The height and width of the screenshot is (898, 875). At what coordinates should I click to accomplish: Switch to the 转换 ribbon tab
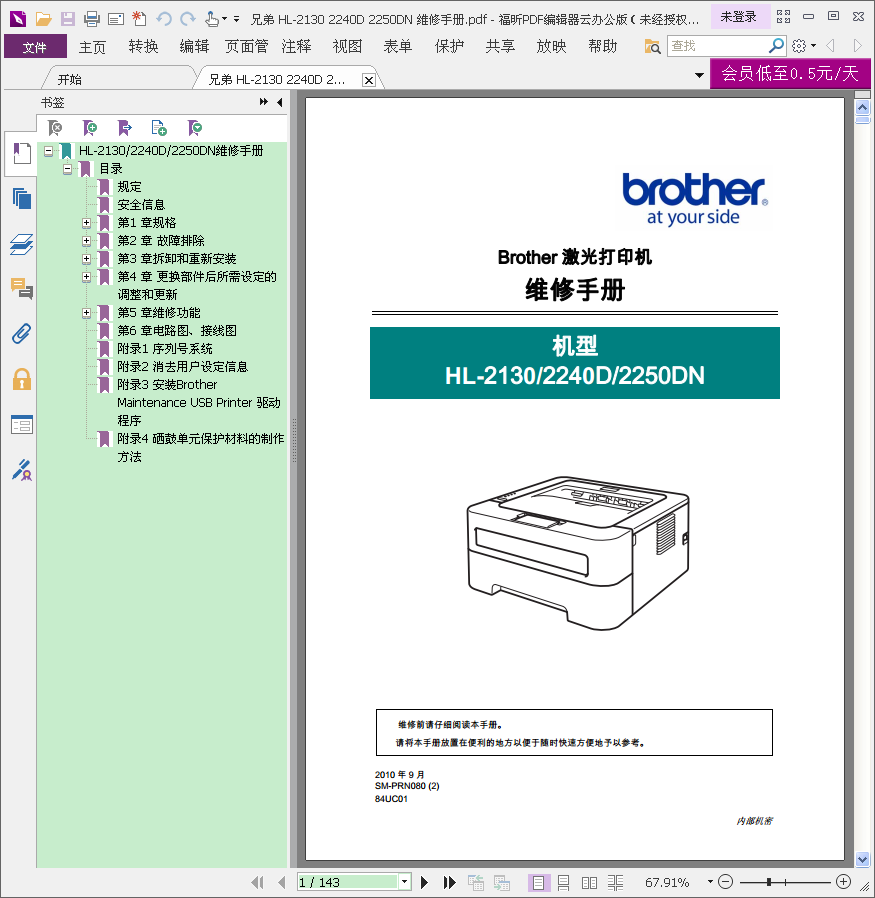(x=143, y=46)
